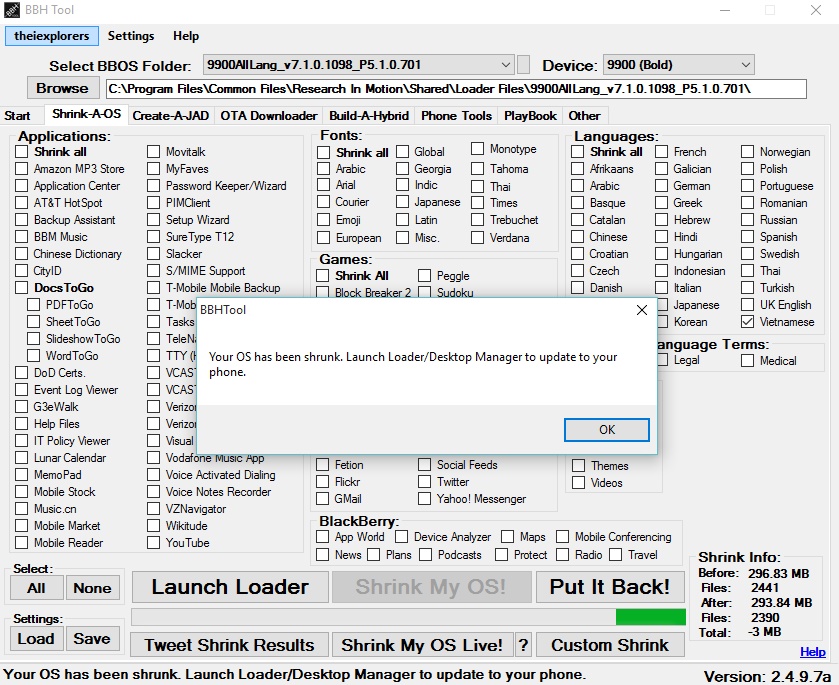Switch to the PlayBook tab
Viewport: 839px width, 685px height.
click(x=530, y=116)
